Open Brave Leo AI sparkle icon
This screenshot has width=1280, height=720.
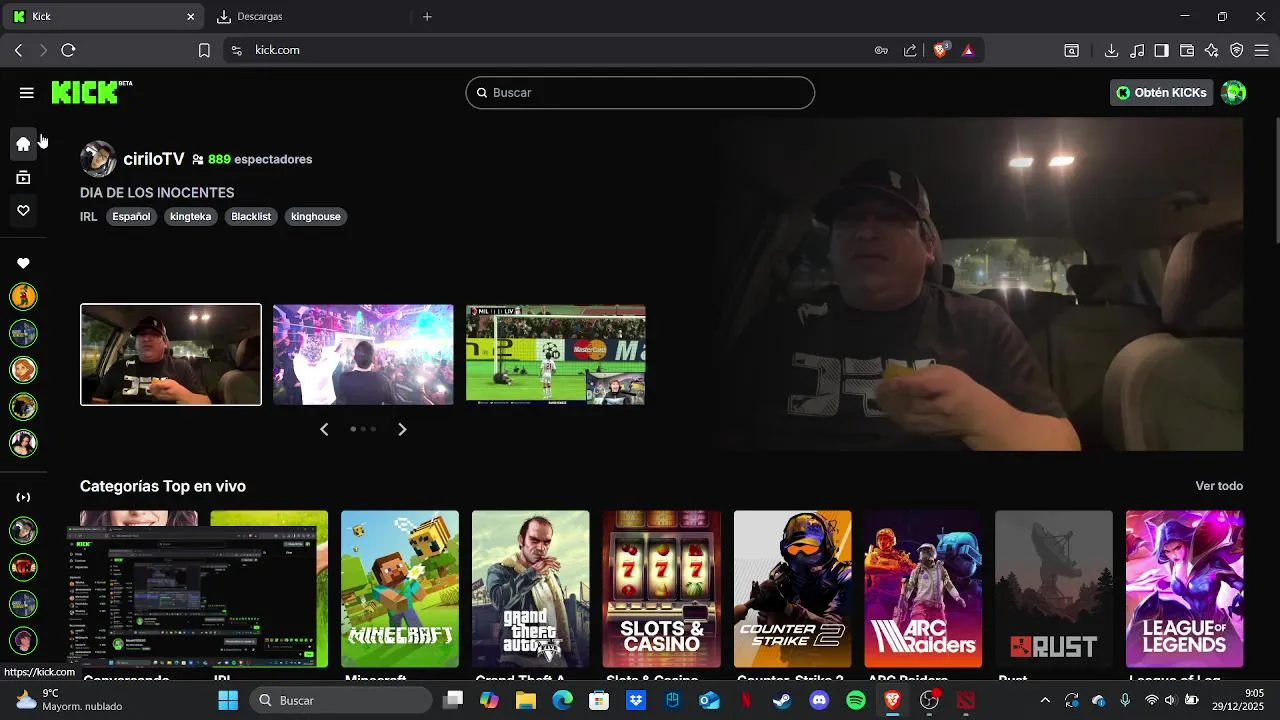tap(1212, 50)
